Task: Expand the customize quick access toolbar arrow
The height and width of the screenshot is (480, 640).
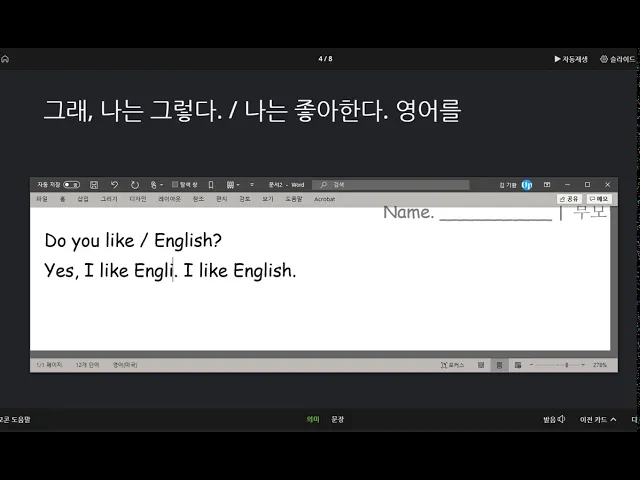Action: (x=252, y=185)
